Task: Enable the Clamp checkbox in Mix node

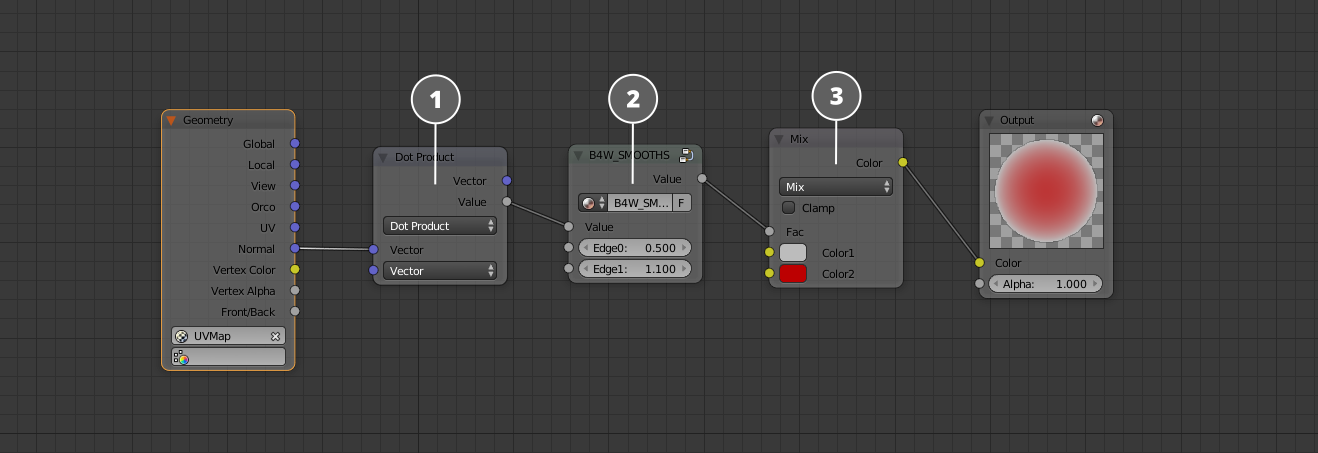Action: tap(789, 208)
